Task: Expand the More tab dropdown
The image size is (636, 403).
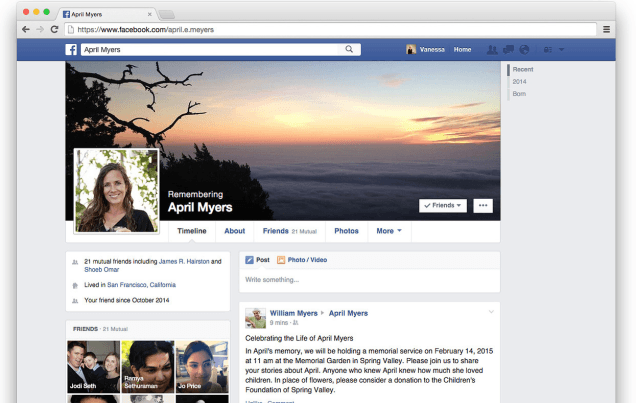Action: click(389, 231)
